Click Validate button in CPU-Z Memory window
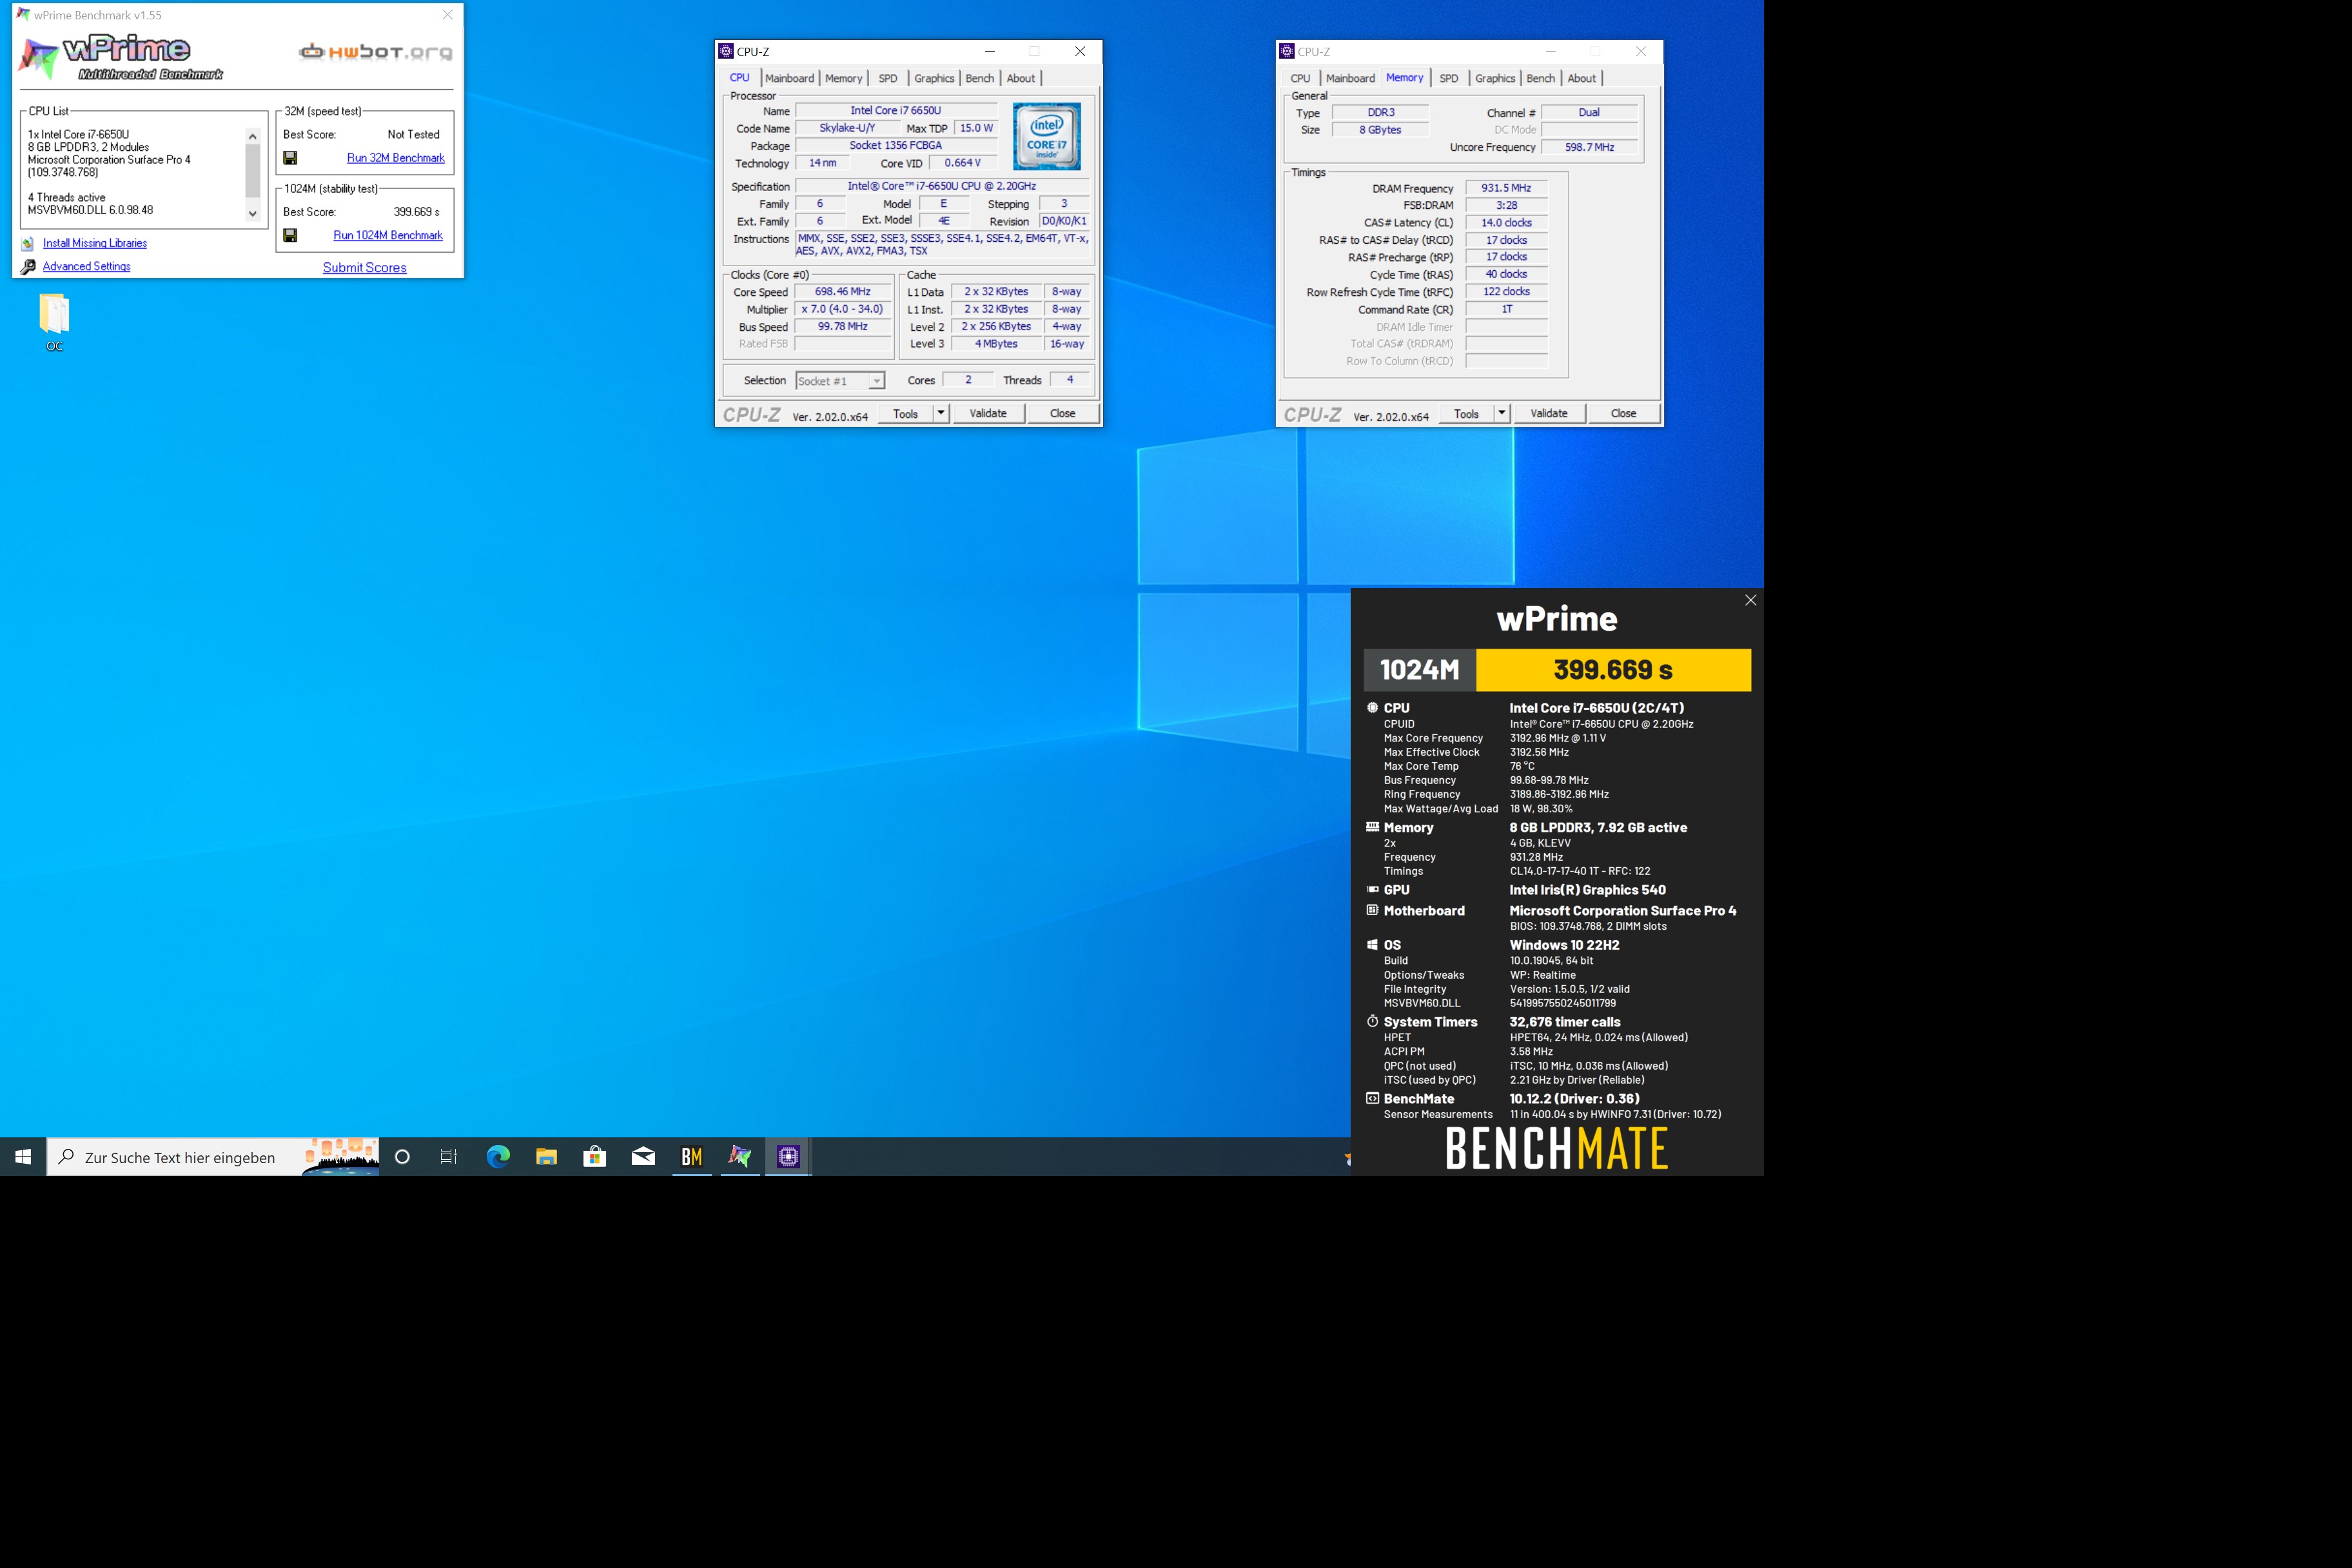This screenshot has height=1568, width=2352. click(x=1549, y=413)
